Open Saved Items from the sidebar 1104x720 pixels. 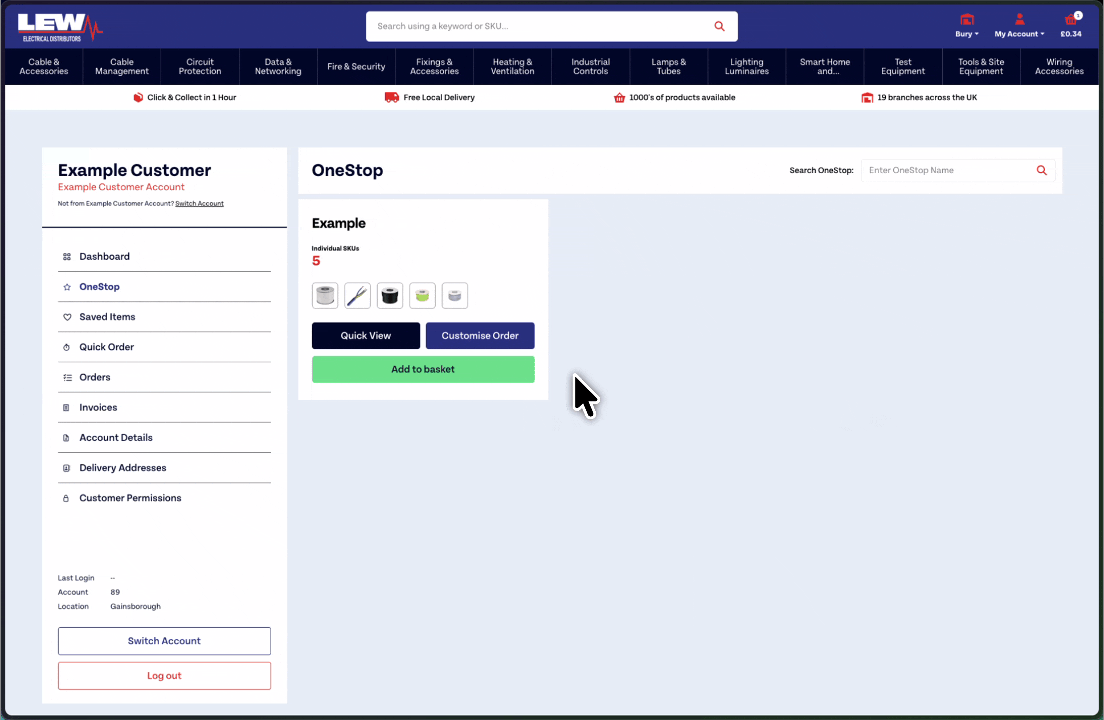[x=107, y=317]
